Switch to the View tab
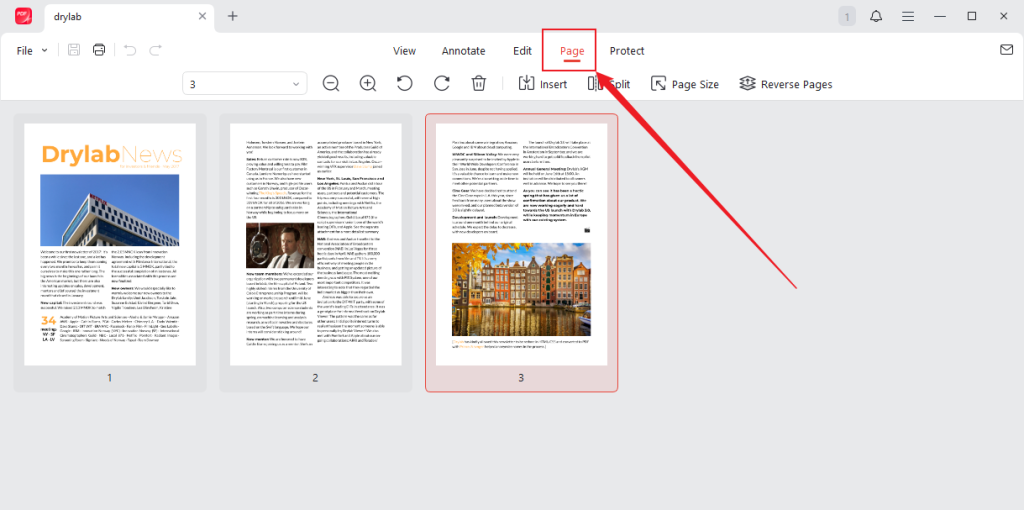1024x510 pixels. click(404, 51)
